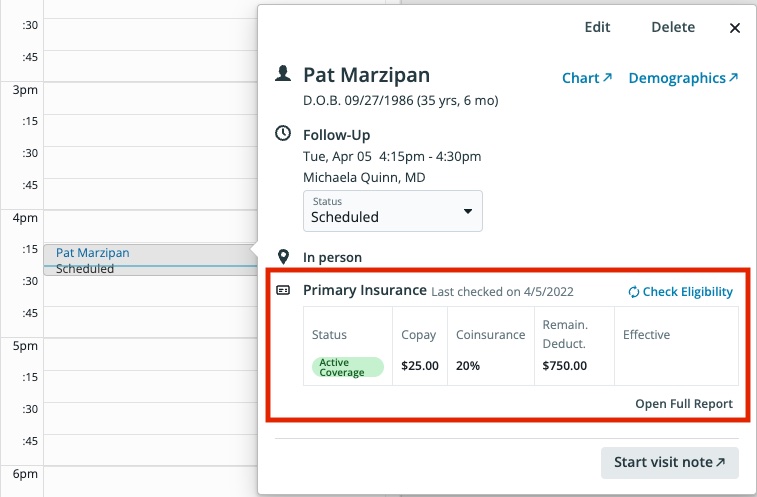
Task: Click the location pin icon by In person
Action: pyautogui.click(x=284, y=257)
